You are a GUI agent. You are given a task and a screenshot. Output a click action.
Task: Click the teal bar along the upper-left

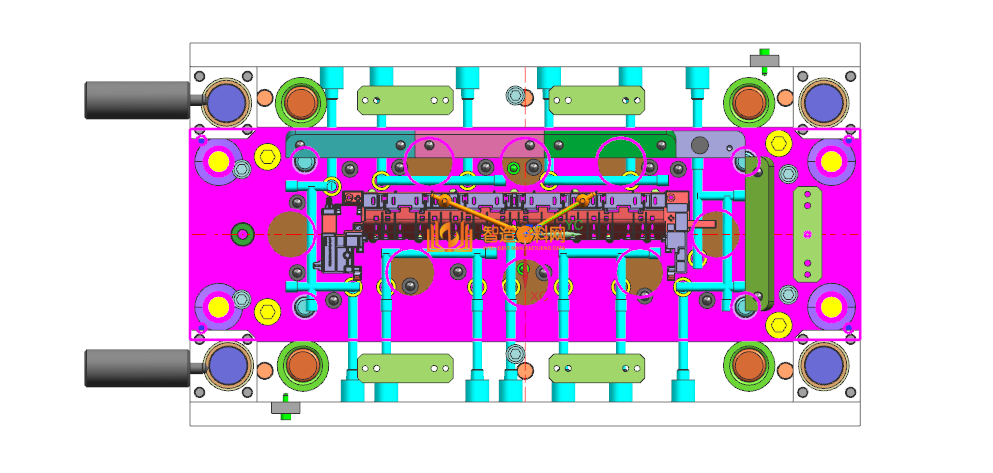(x=350, y=144)
